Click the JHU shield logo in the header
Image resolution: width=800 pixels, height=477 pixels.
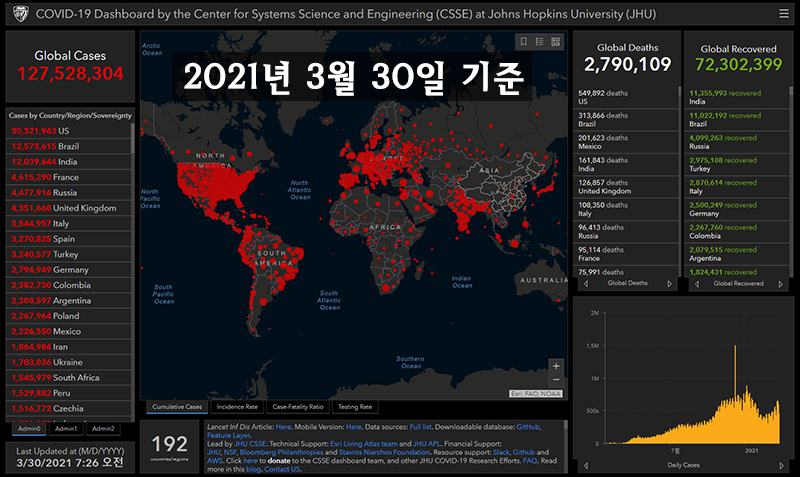click(x=20, y=14)
